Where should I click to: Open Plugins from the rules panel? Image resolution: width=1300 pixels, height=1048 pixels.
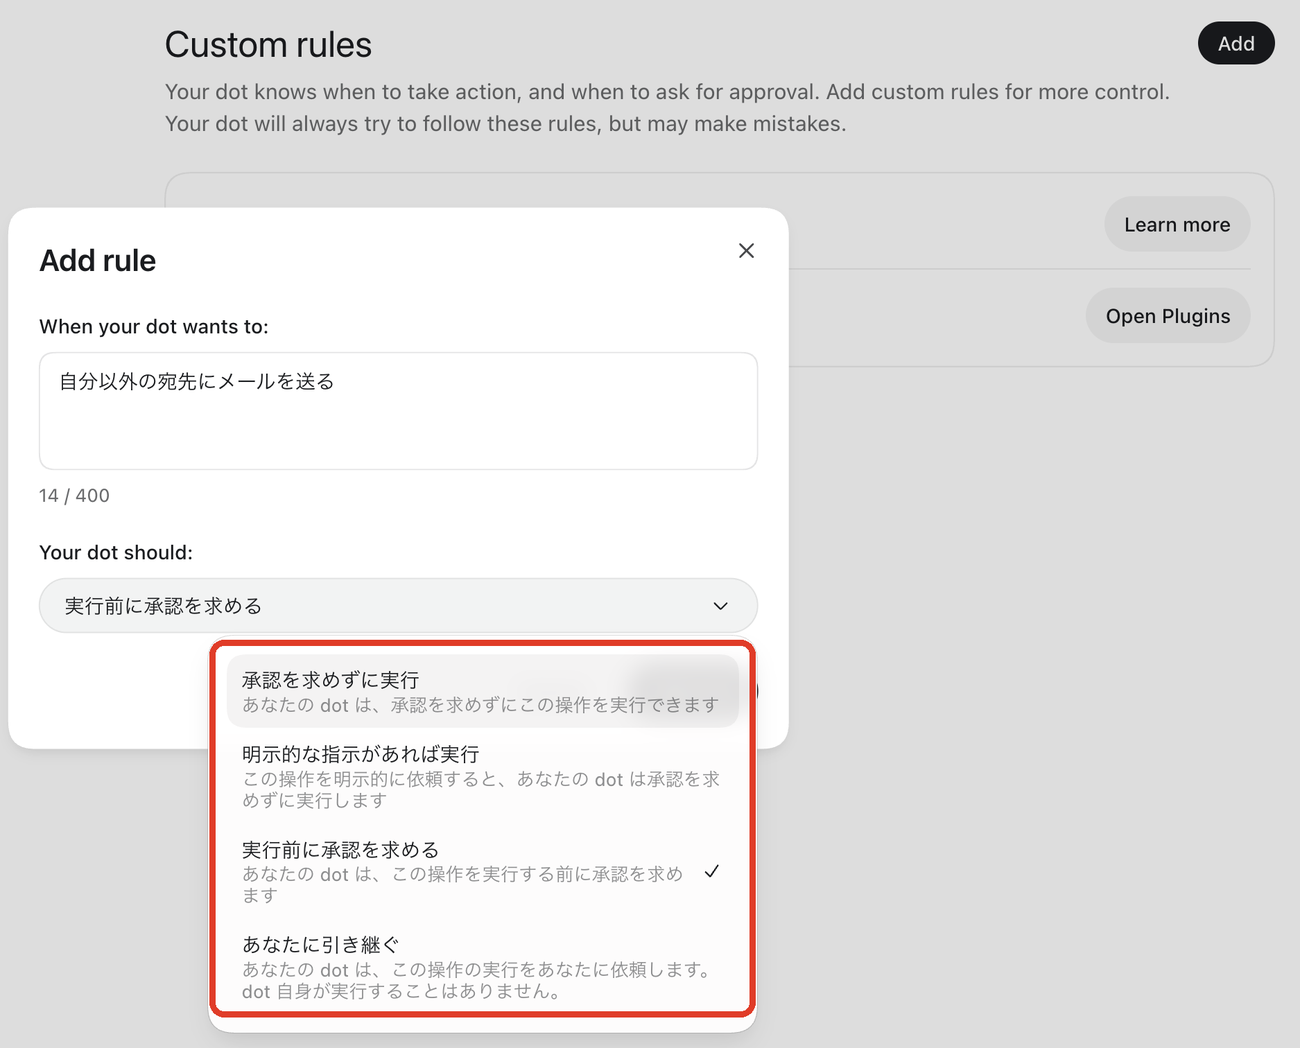click(1168, 316)
